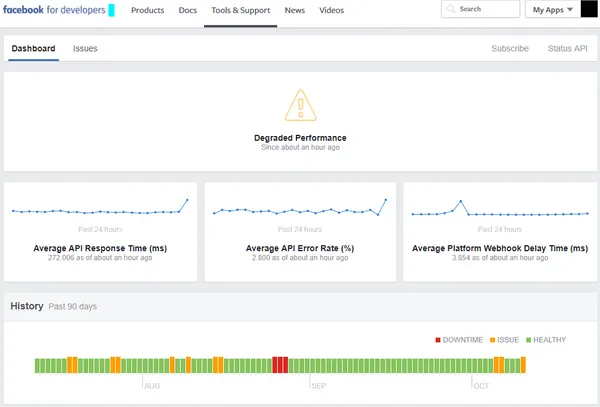
Task: Open the profile avatar at top right
Action: coord(590,10)
